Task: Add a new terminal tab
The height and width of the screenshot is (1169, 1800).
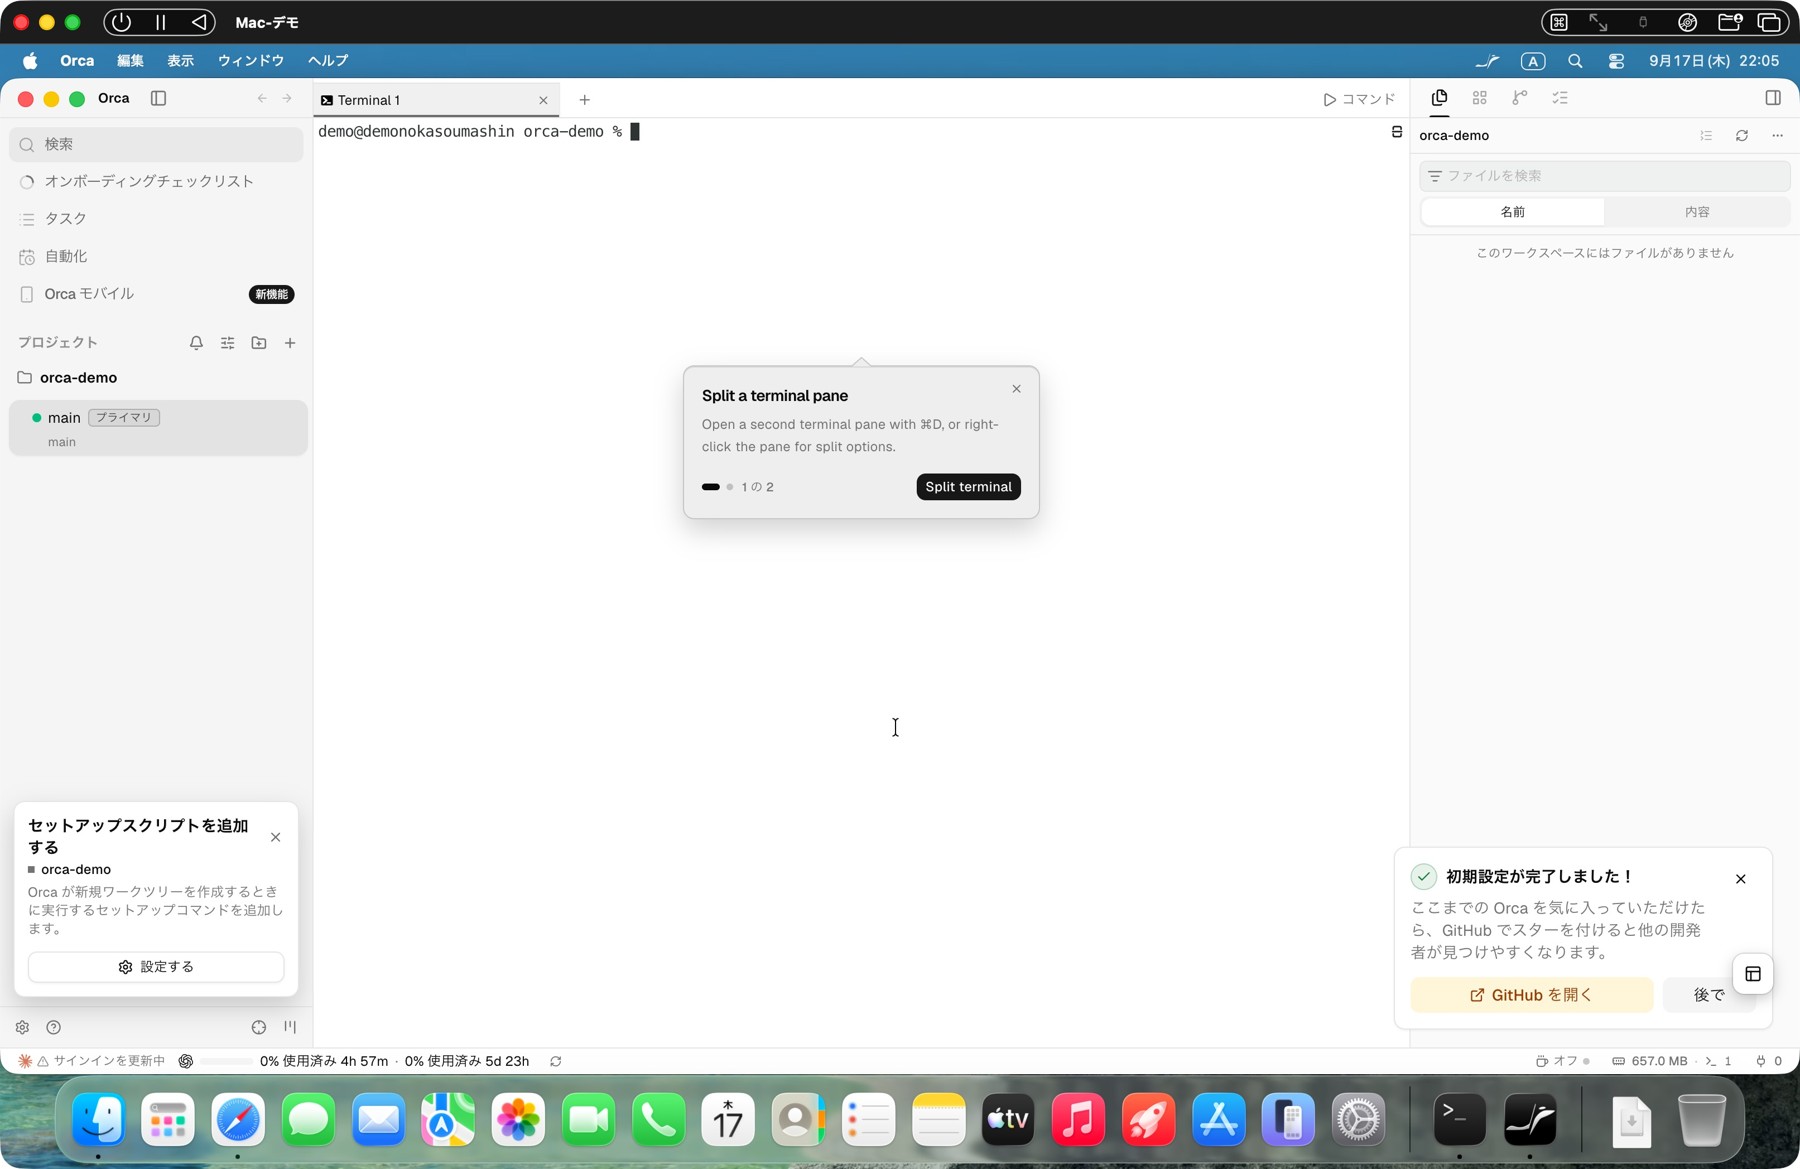Action: (x=585, y=100)
